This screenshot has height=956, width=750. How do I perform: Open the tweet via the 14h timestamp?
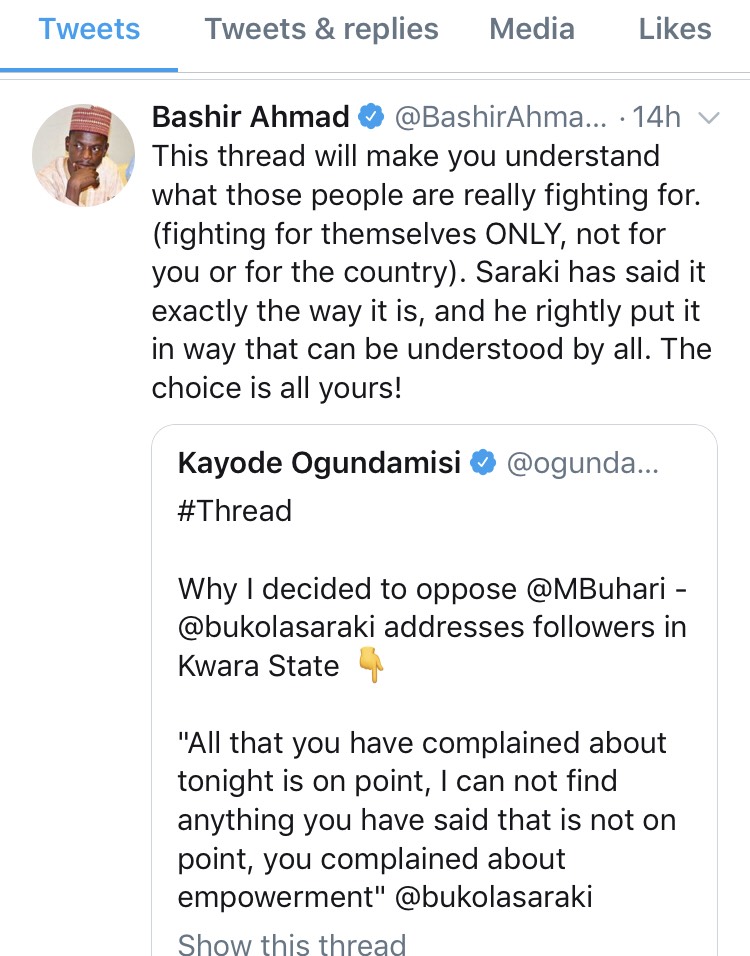click(656, 118)
